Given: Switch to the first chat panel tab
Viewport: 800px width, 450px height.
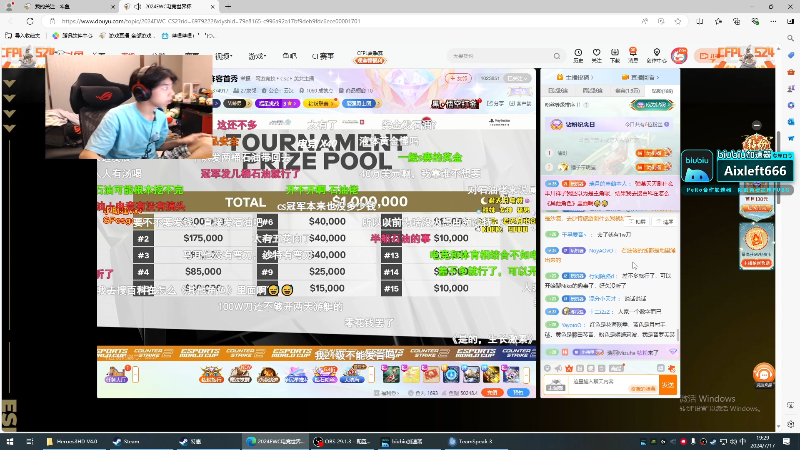Looking at the screenshot, I should click(558, 90).
